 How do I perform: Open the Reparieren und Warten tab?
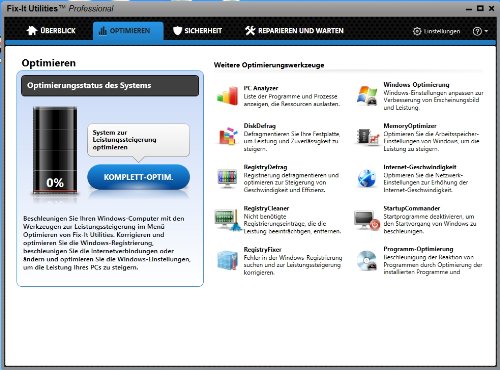point(294,31)
